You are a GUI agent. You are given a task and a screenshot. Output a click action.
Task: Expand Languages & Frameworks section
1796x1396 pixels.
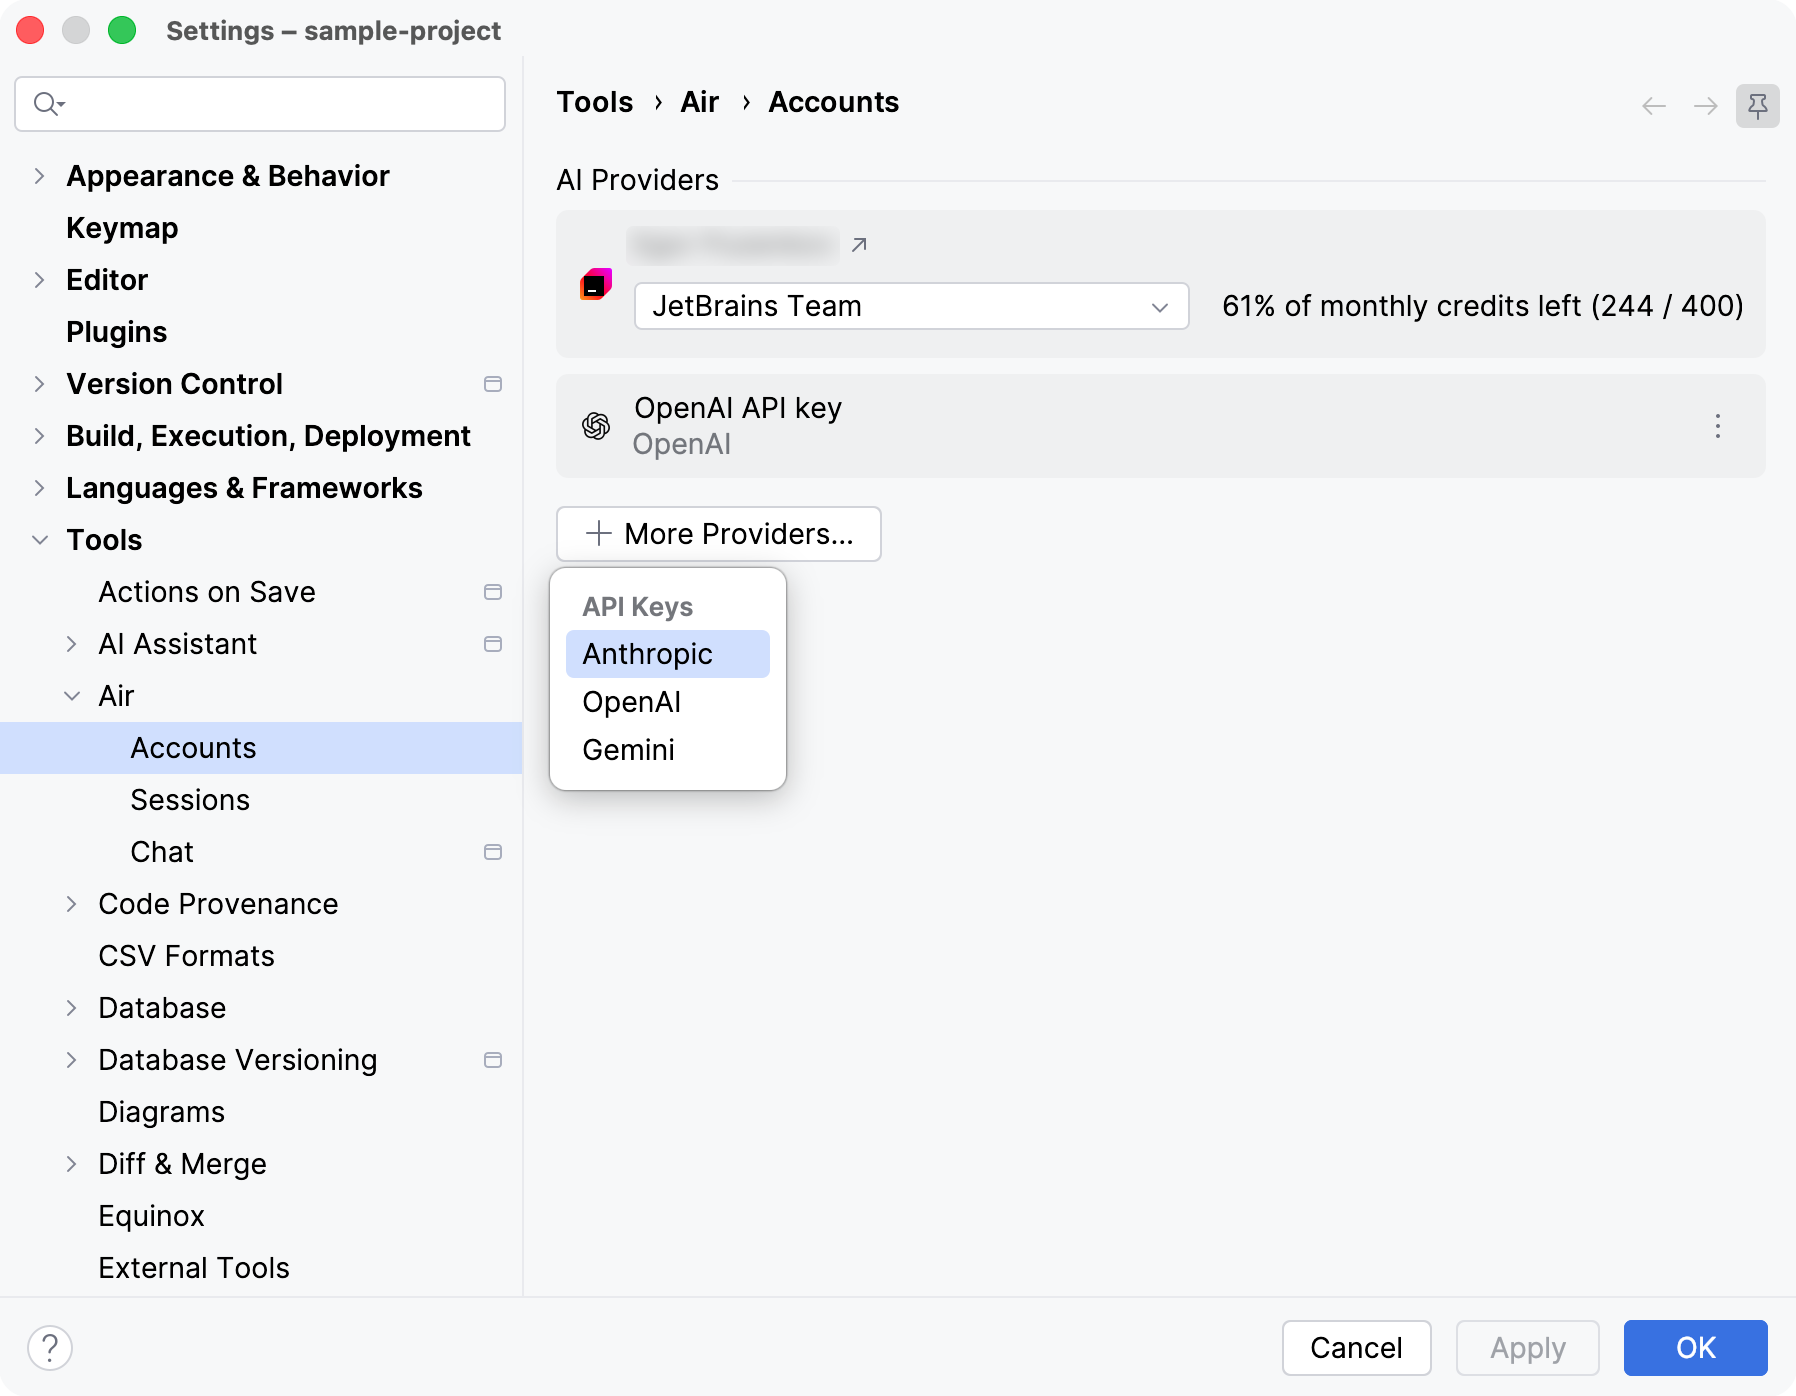coord(39,488)
